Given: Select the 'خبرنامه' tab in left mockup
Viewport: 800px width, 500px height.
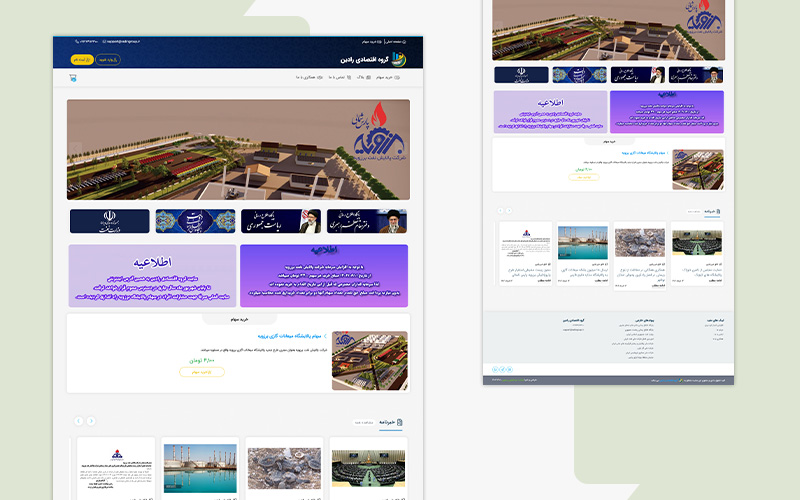Looking at the screenshot, I should [390, 422].
